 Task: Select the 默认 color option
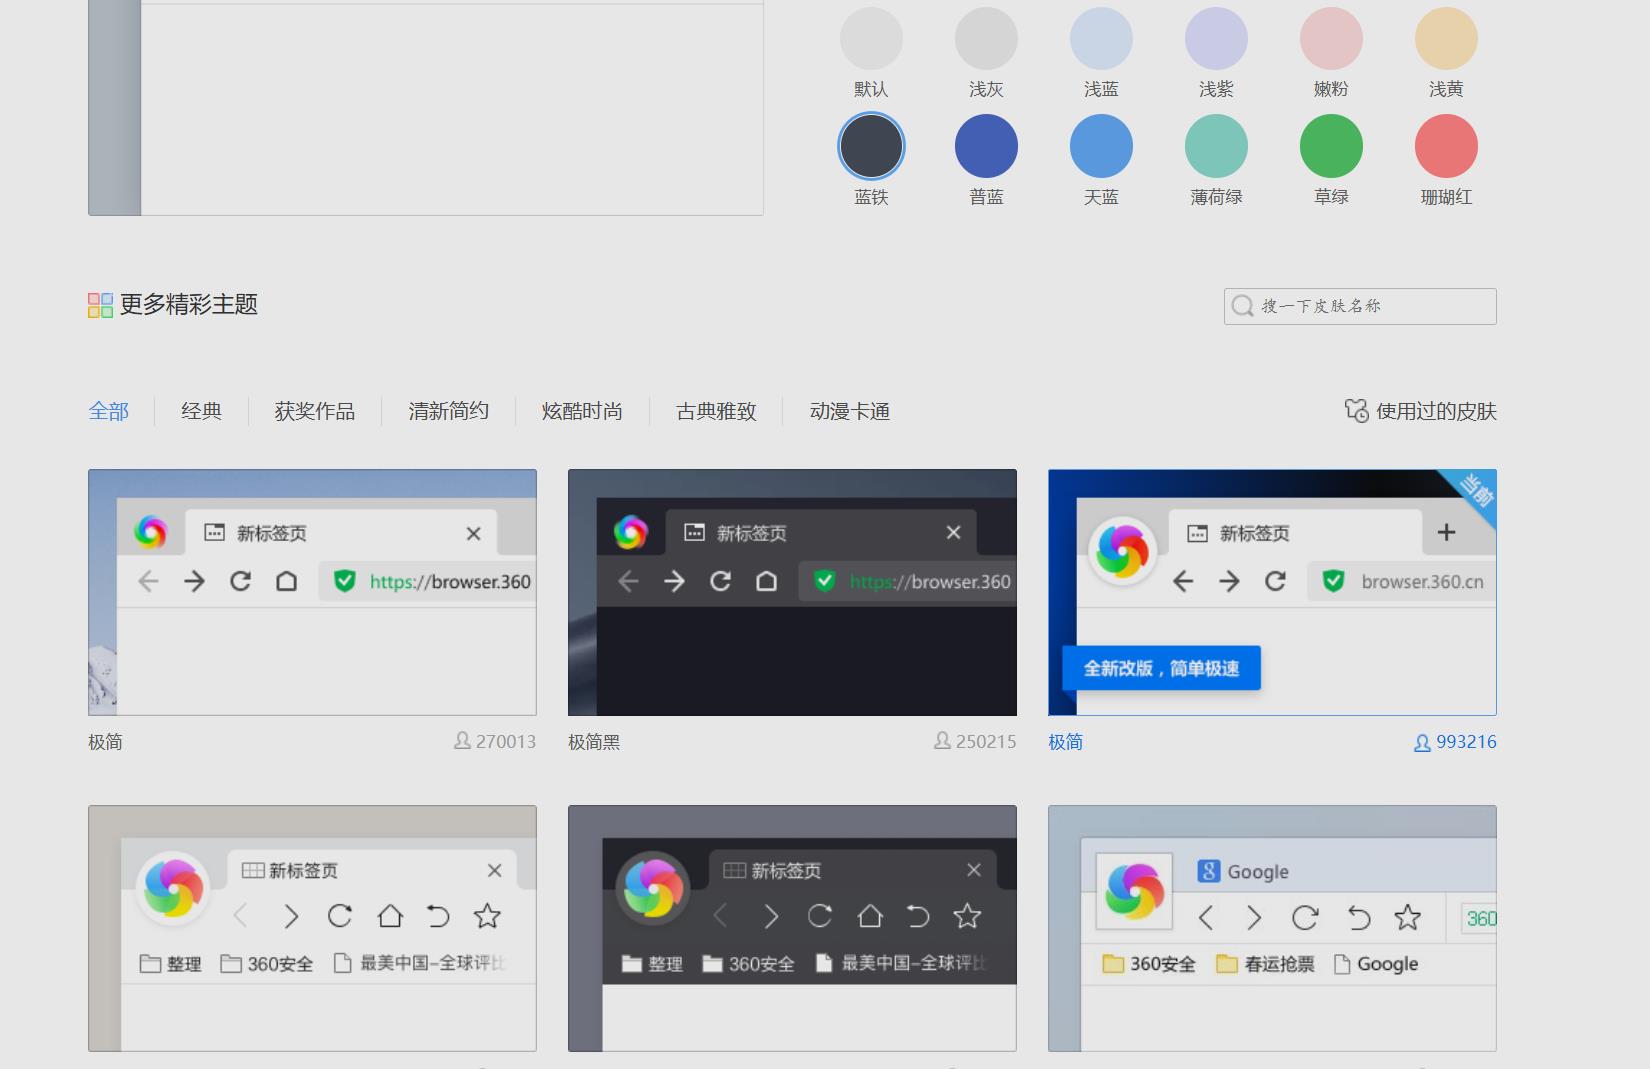pos(871,38)
